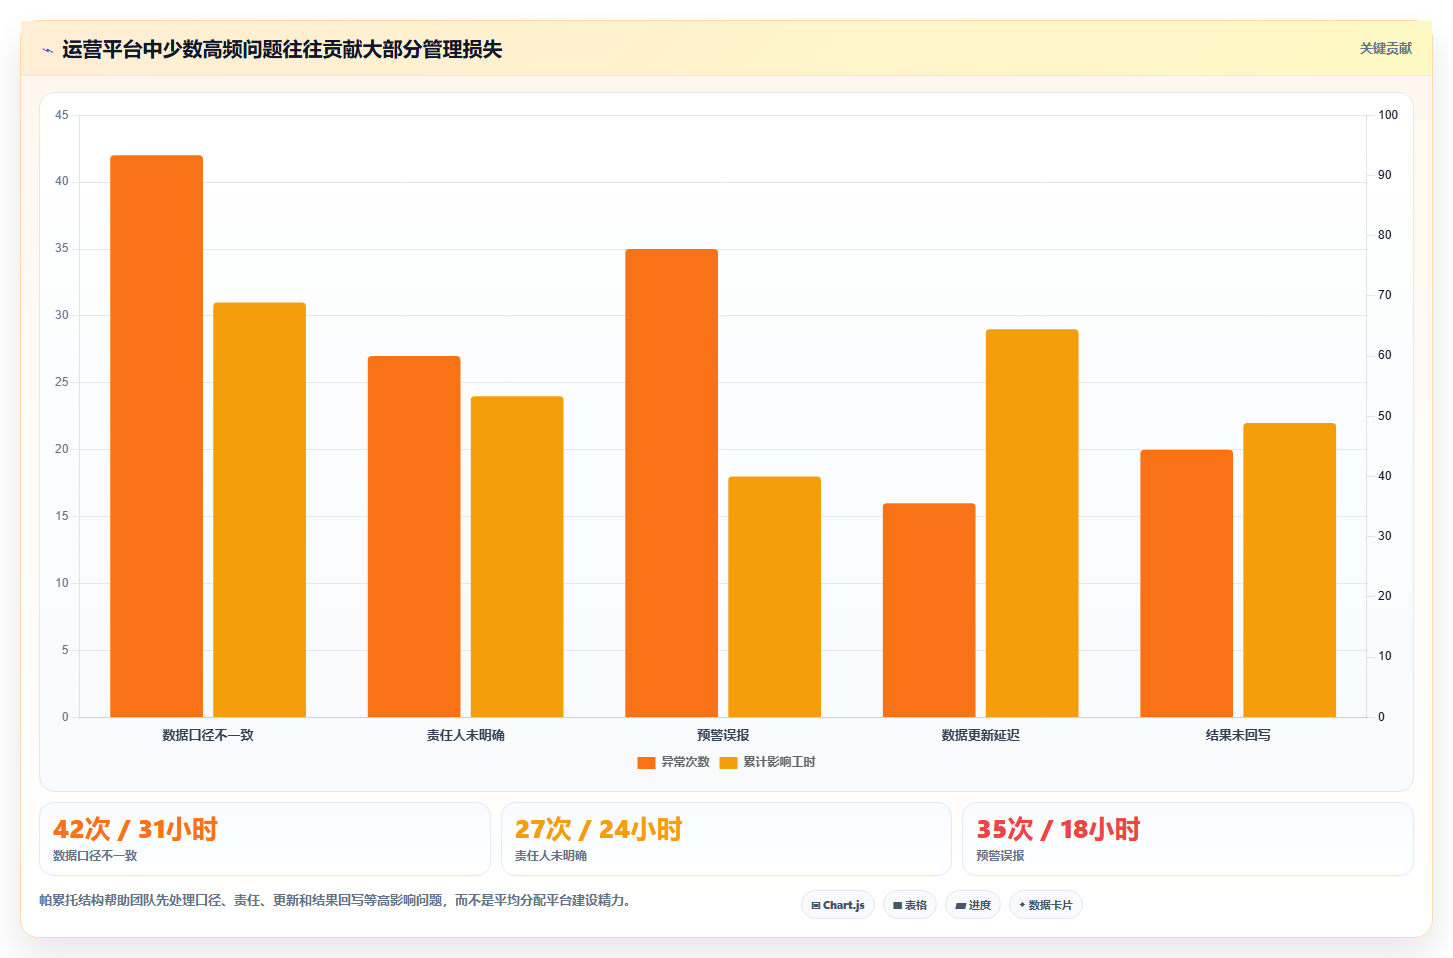Click the 数据口径不一致 累计影响工时 bar
This screenshot has height=958, width=1453.
click(259, 510)
